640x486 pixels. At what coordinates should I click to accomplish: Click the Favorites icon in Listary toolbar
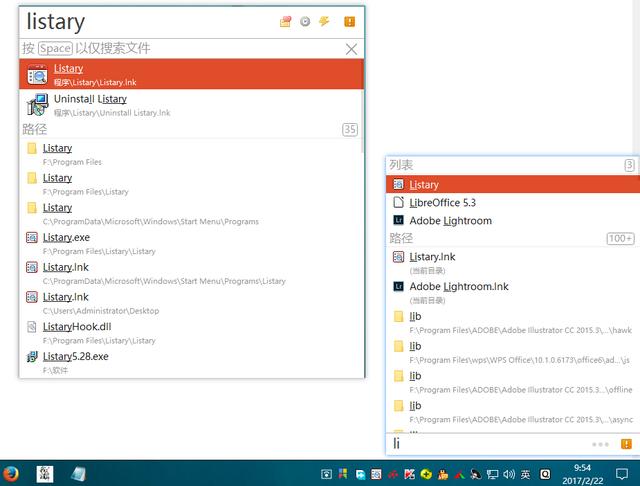(286, 21)
